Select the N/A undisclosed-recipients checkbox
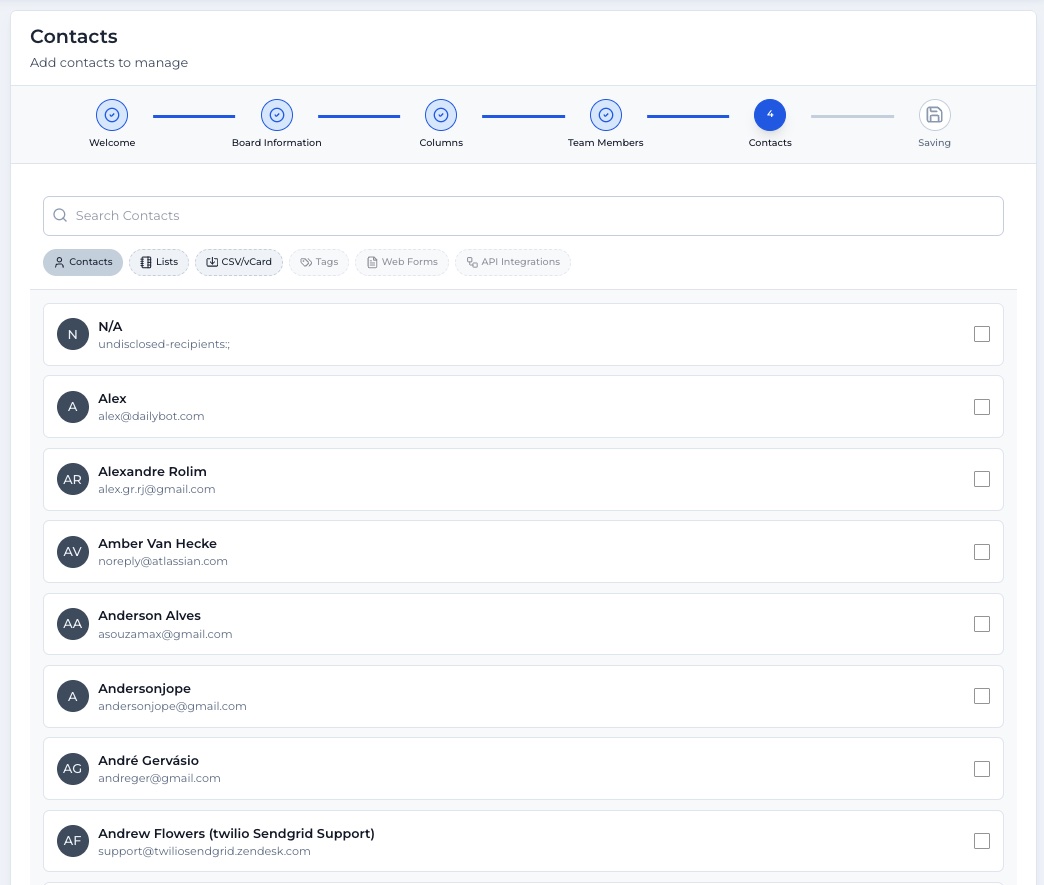This screenshot has height=885, width=1044. [x=981, y=334]
